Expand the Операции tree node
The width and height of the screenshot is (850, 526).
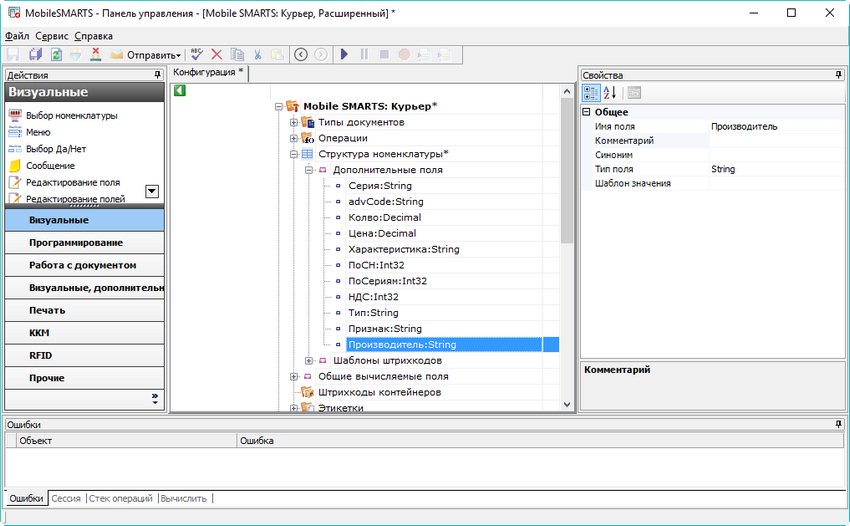[x=293, y=138]
